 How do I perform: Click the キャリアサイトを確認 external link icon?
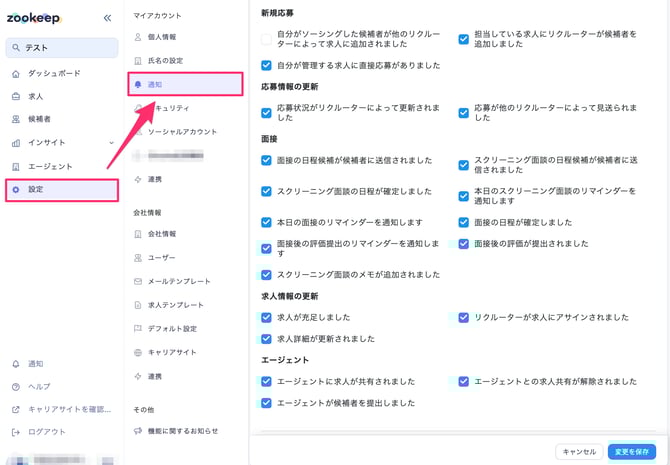[16, 409]
